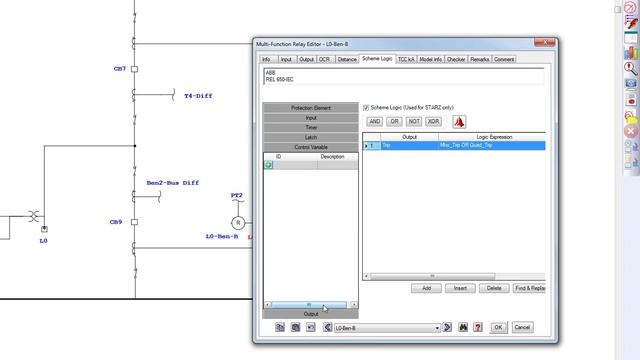640x360 pixels.
Task: Click the logic table horizontal scrollbar thumb
Action: tap(432, 276)
